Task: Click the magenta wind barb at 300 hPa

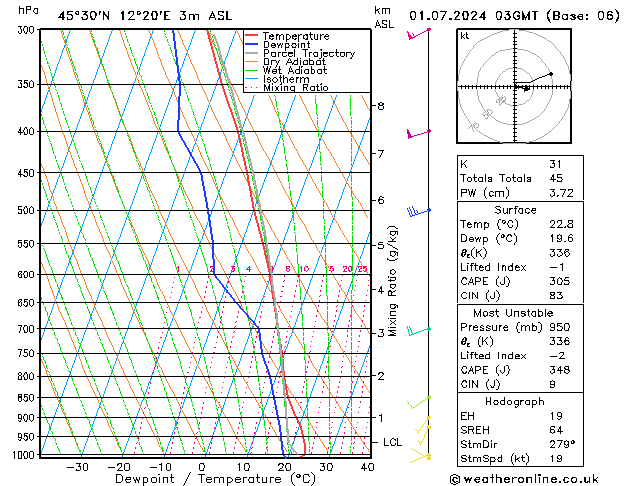Action: (419, 34)
